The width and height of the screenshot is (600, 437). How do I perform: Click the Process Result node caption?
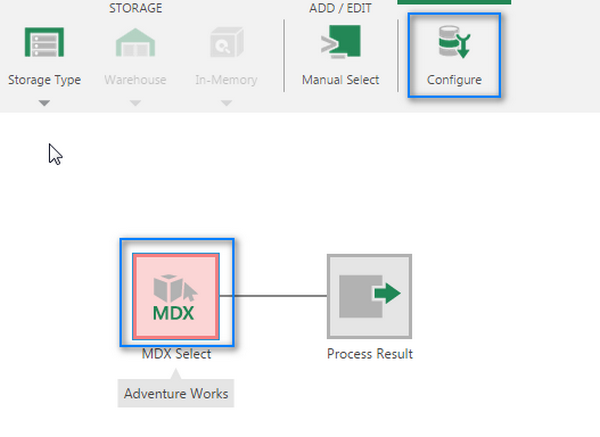[369, 353]
